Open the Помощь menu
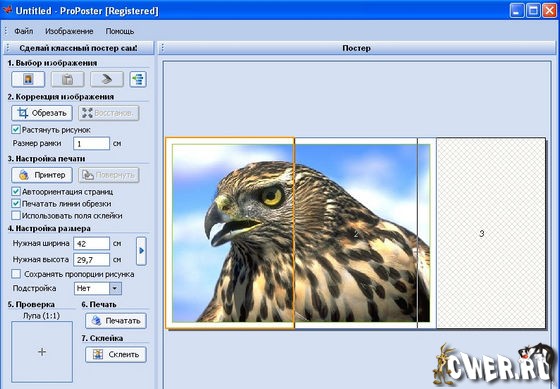560x389 pixels. click(120, 31)
